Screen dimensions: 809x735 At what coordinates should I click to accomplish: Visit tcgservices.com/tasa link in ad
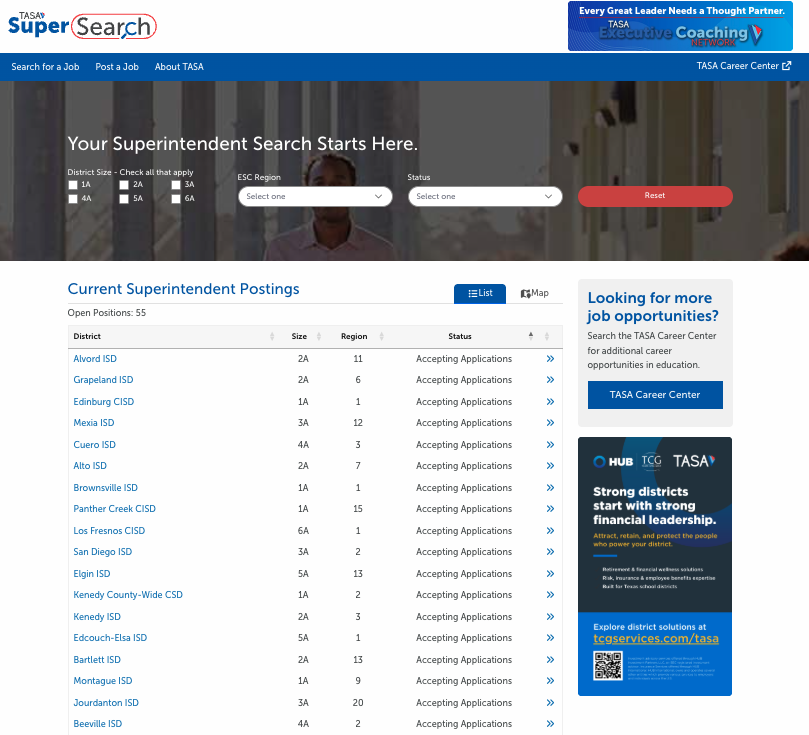656,639
